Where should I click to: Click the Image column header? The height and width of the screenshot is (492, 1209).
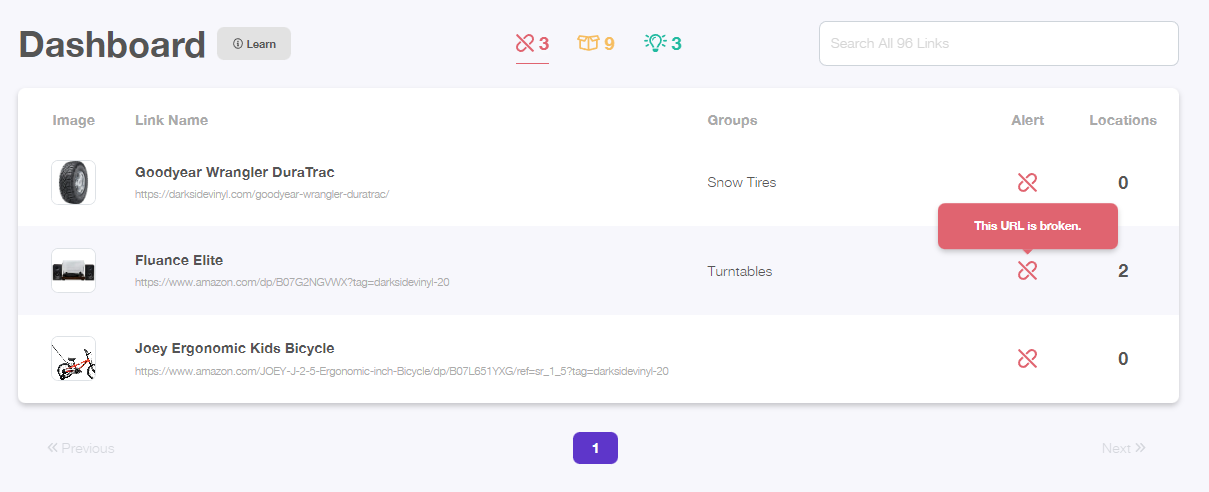click(x=73, y=120)
